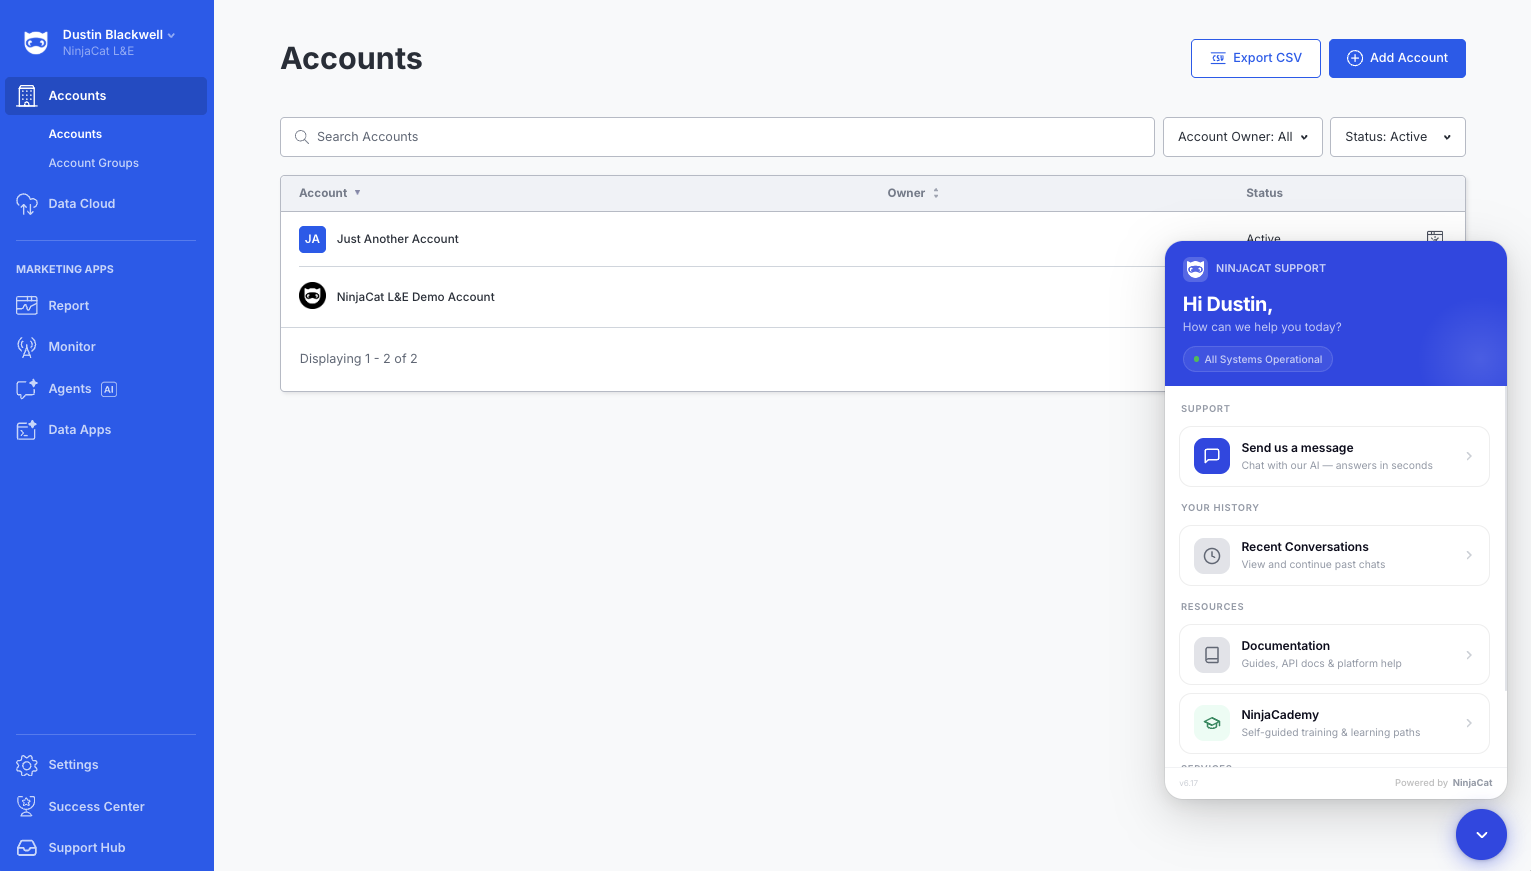Open Support Hub in sidebar
This screenshot has height=871, width=1531.
click(x=87, y=848)
